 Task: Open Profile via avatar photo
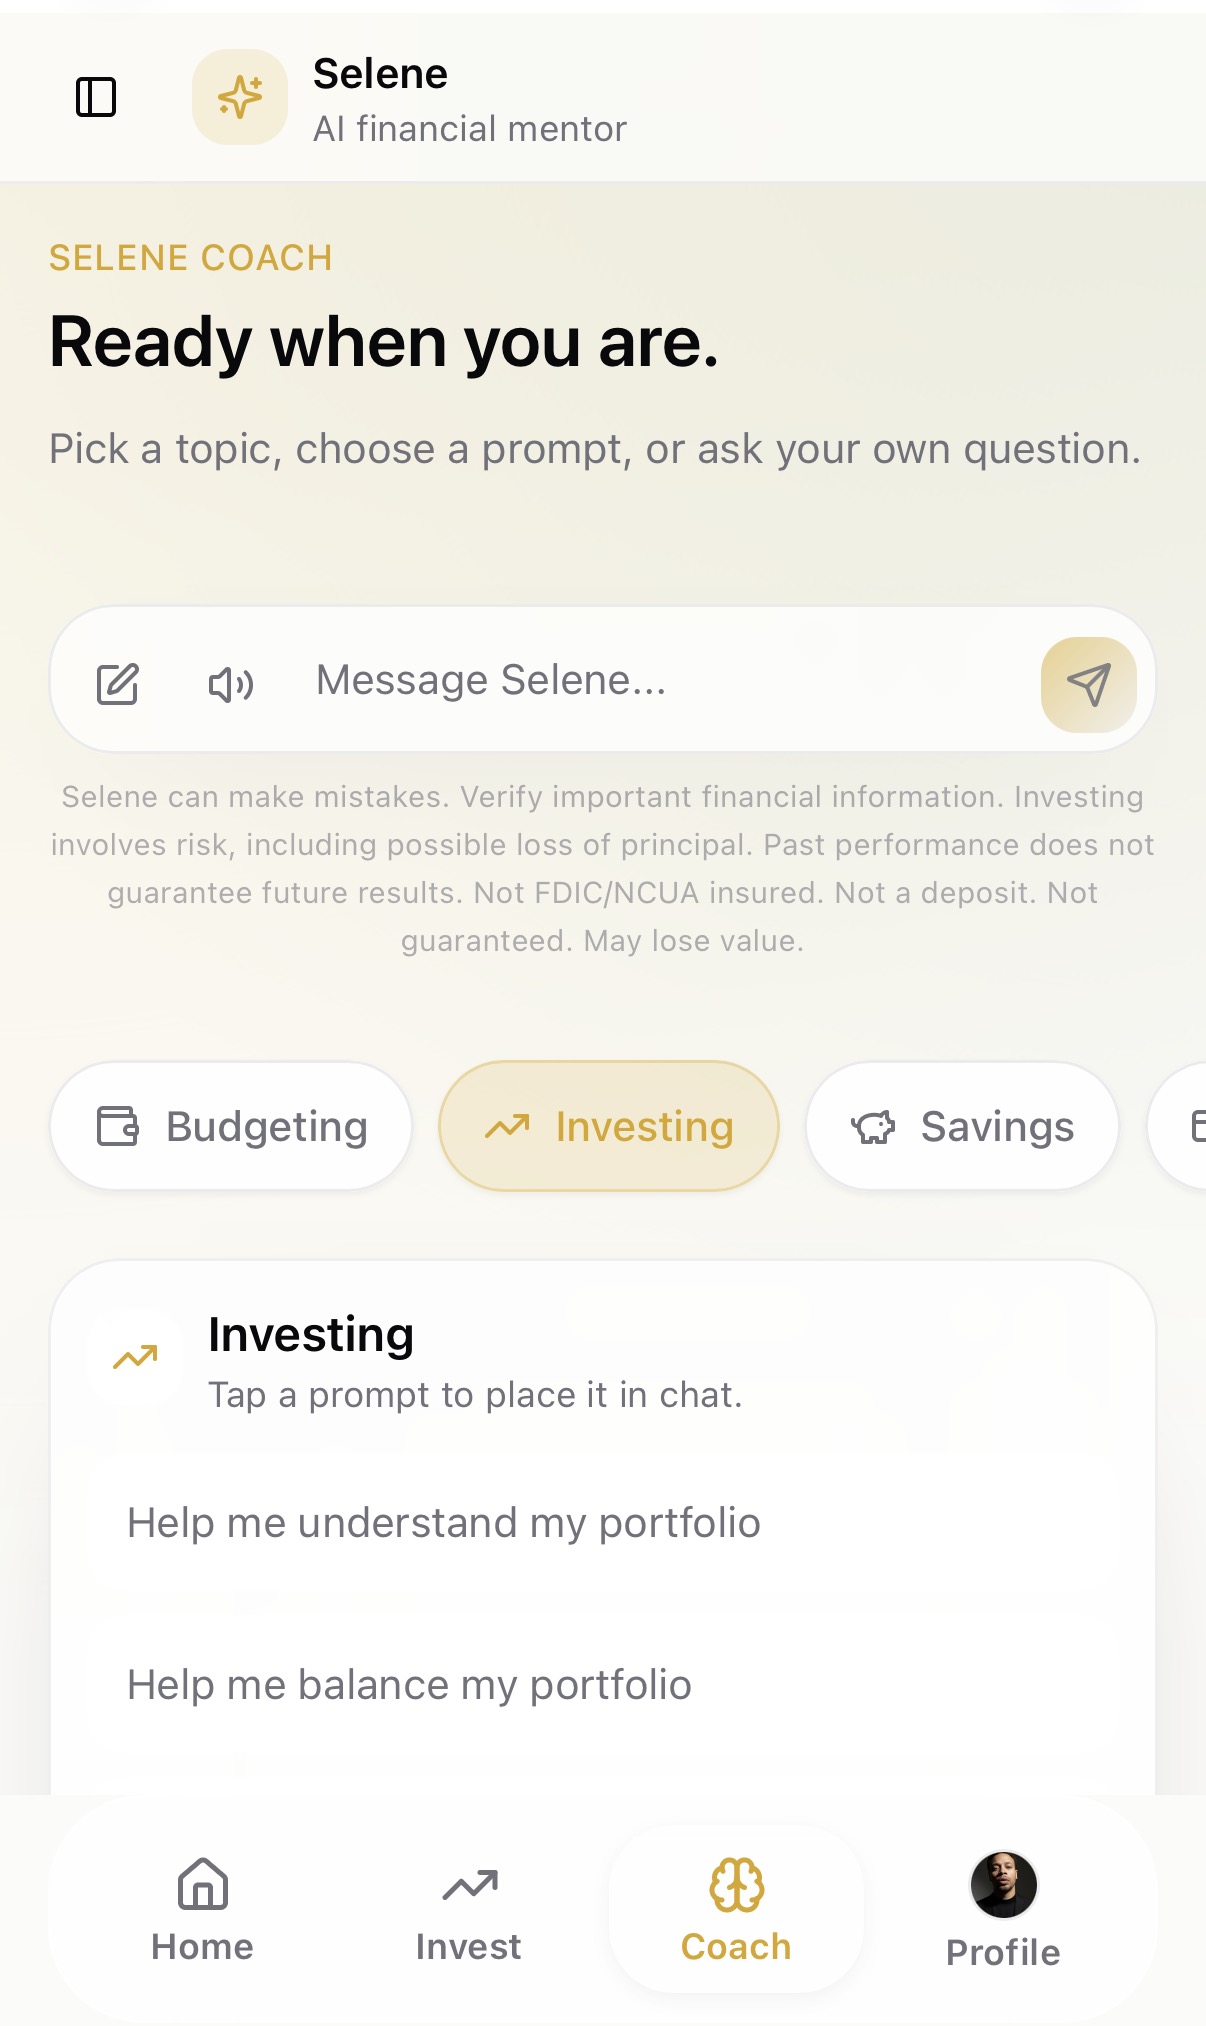coord(1004,1885)
